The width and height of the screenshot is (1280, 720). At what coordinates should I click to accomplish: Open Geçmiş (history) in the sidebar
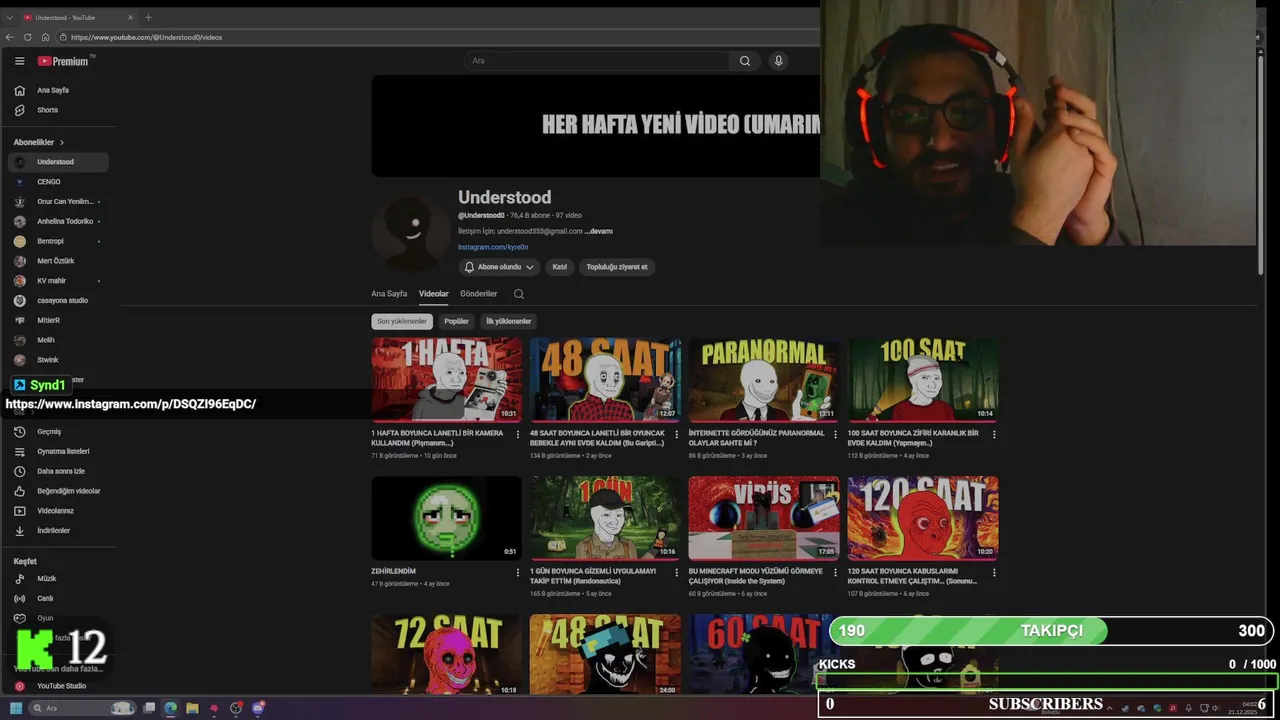[x=60, y=431]
